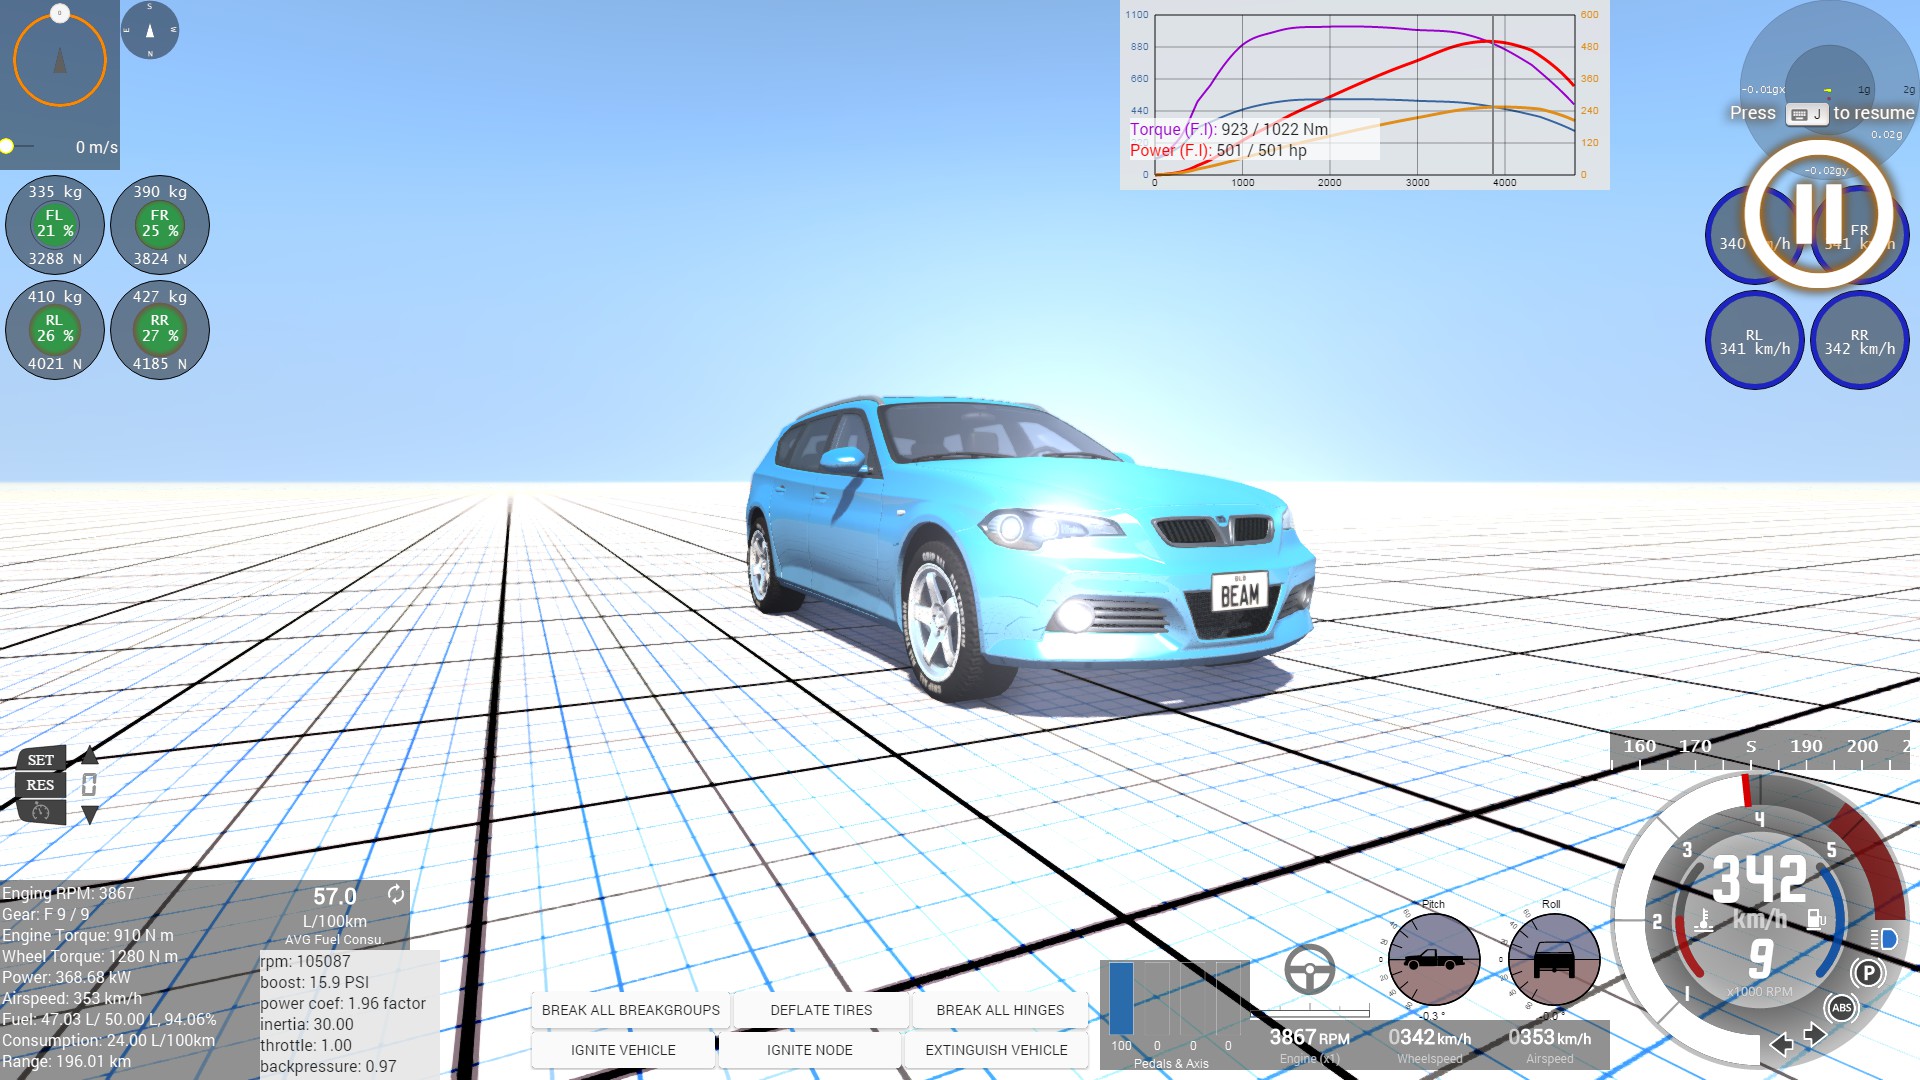Click BREAK ALL BREAKGROUPS button
This screenshot has height=1080, width=1920.
tap(631, 1010)
